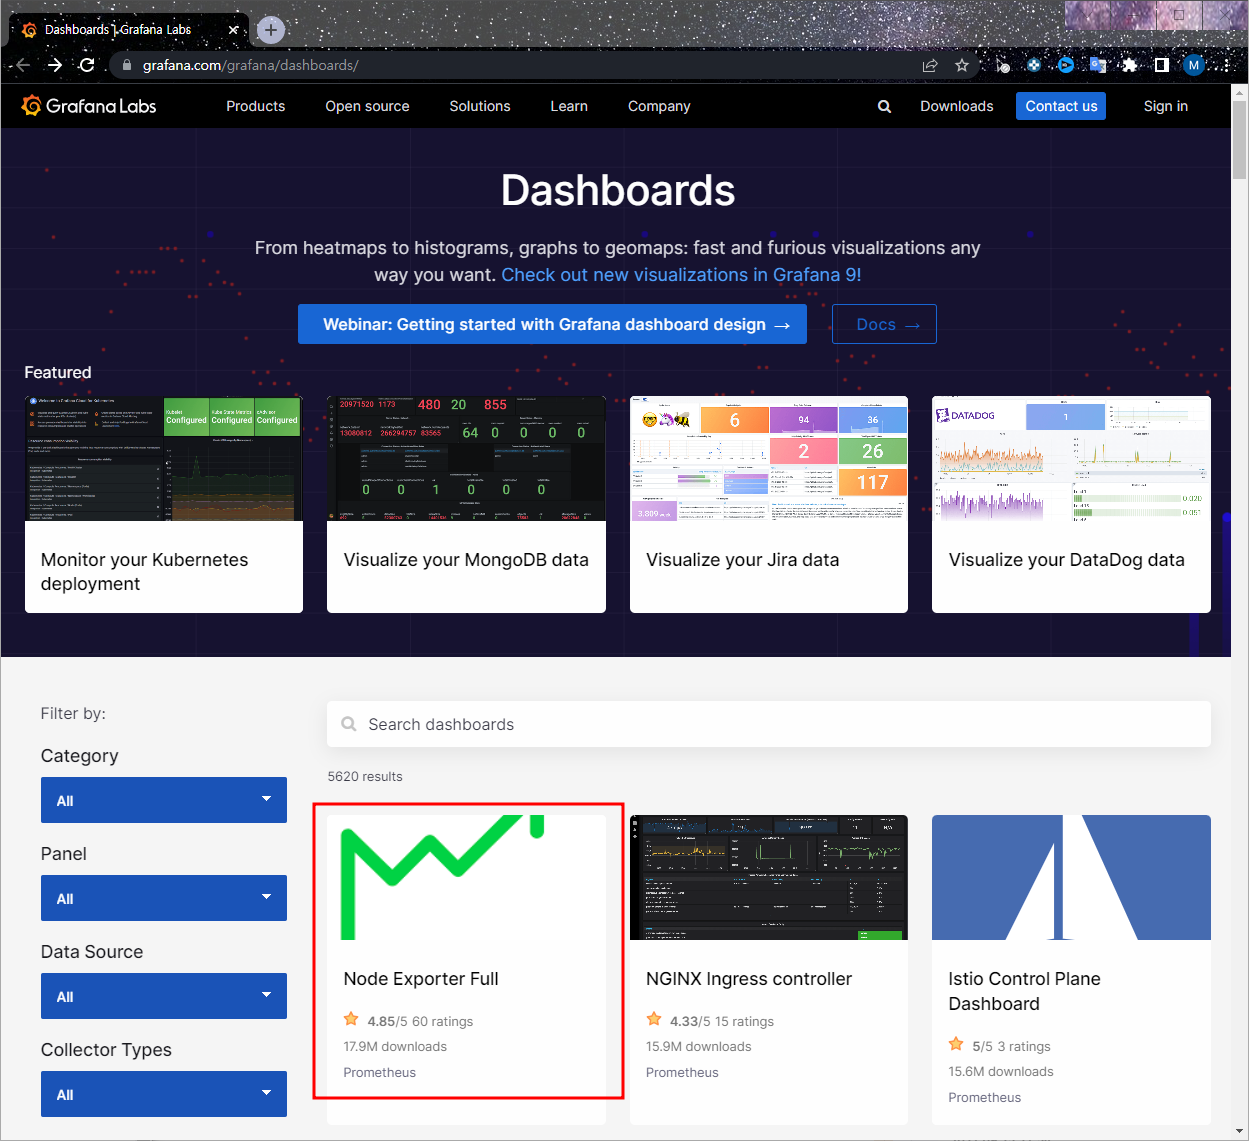
Task: Open the Products menu
Action: (x=255, y=106)
